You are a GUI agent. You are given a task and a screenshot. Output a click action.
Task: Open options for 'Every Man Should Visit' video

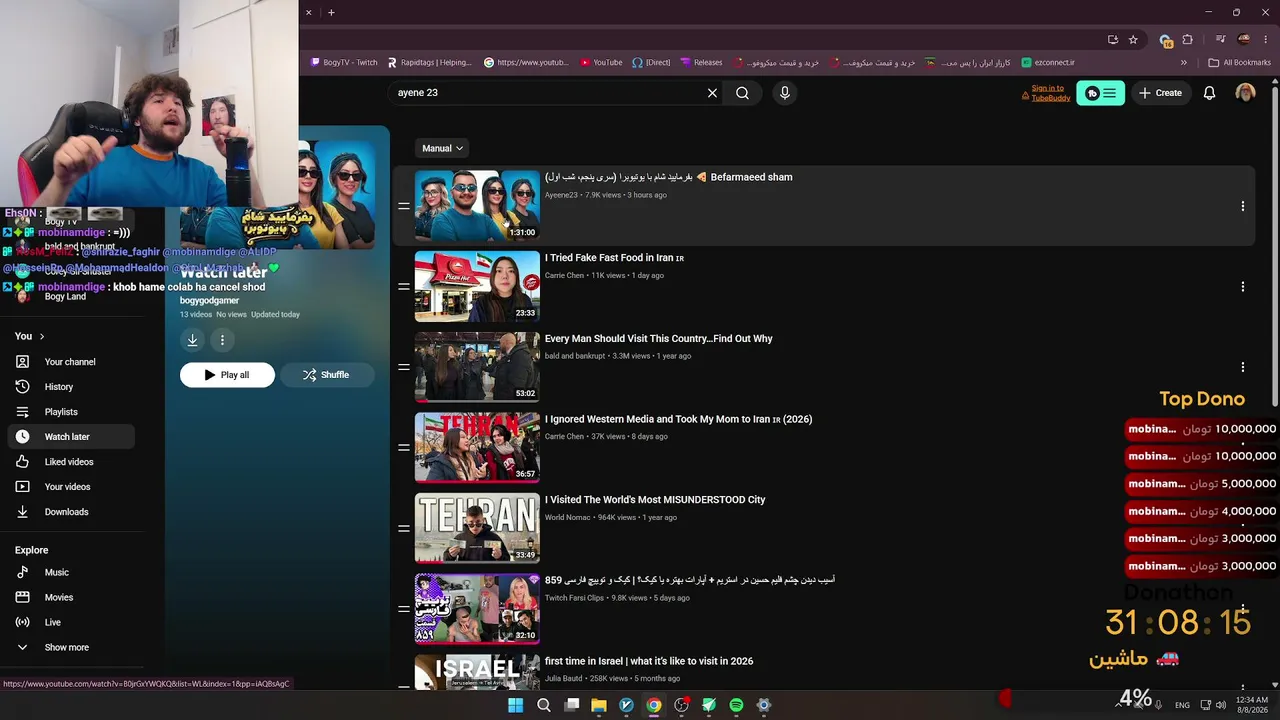1243,367
